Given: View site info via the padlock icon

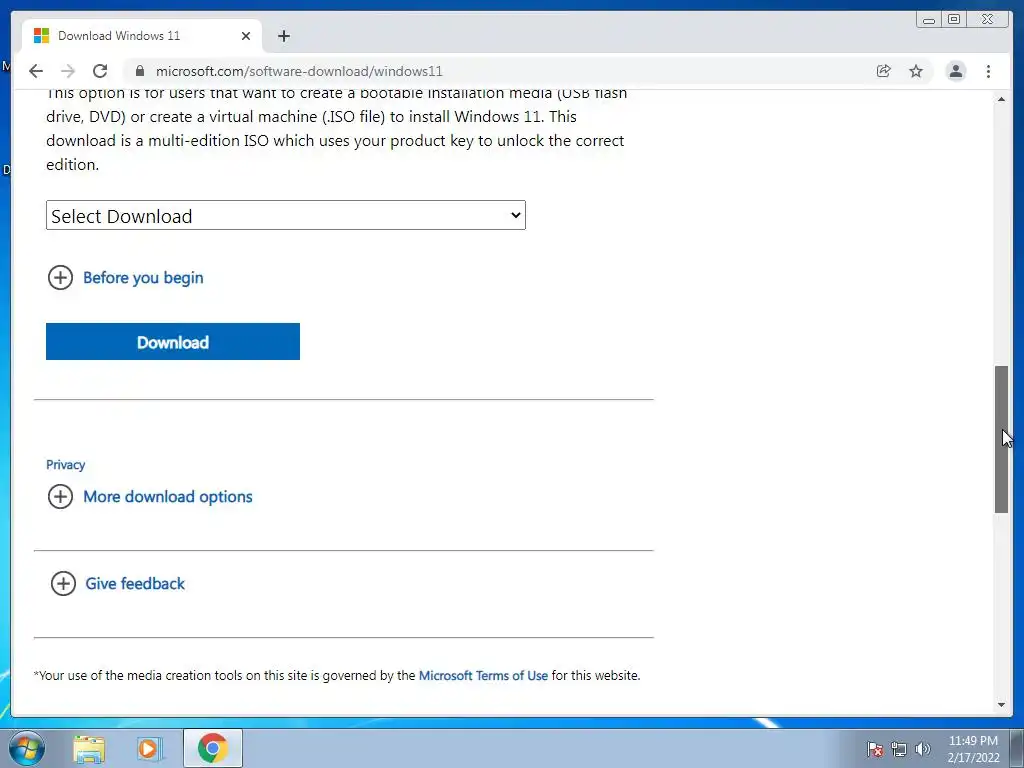Looking at the screenshot, I should coord(140,71).
